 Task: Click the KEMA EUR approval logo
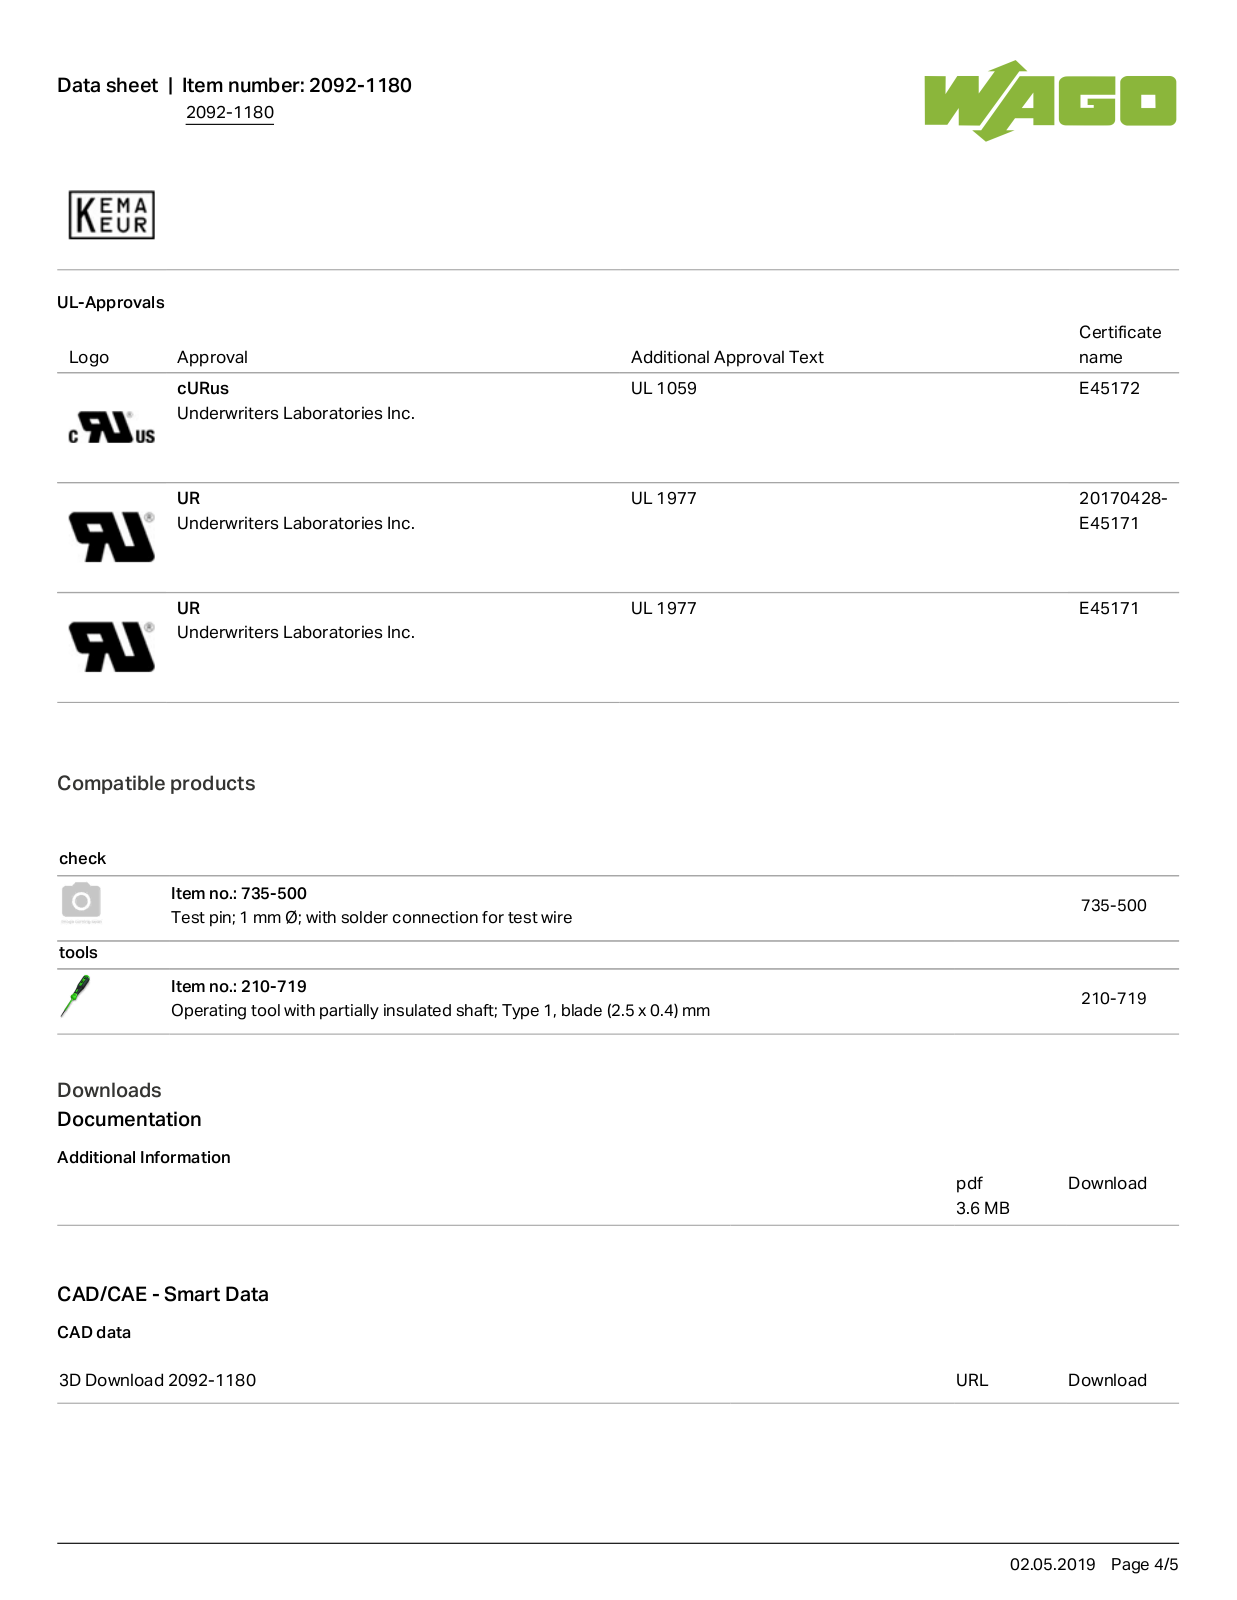(x=111, y=215)
